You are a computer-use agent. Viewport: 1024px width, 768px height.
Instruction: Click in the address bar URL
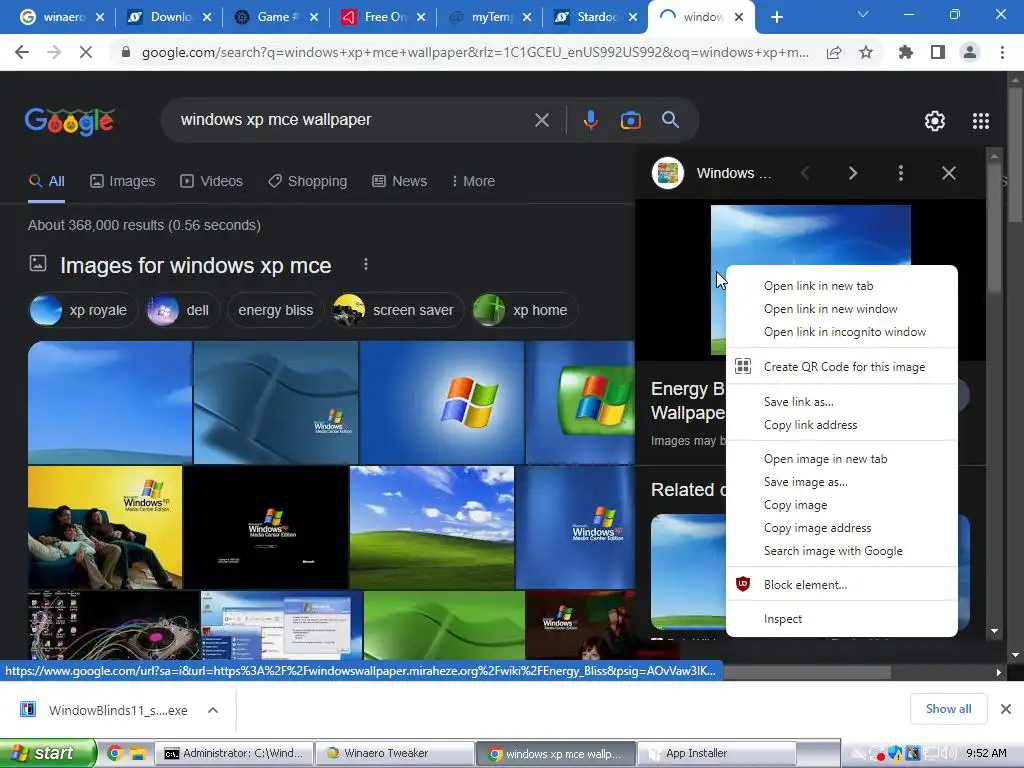[475, 52]
